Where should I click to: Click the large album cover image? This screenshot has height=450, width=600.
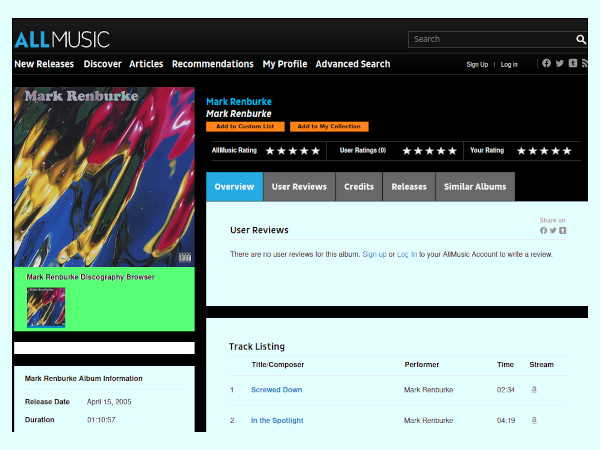tap(104, 177)
